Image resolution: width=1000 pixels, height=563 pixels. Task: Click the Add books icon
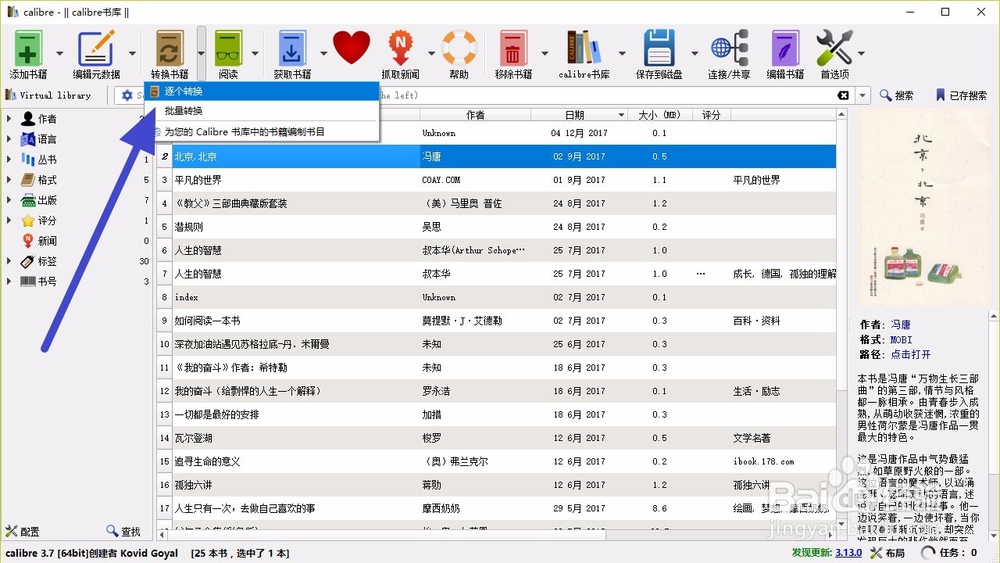[x=28, y=48]
